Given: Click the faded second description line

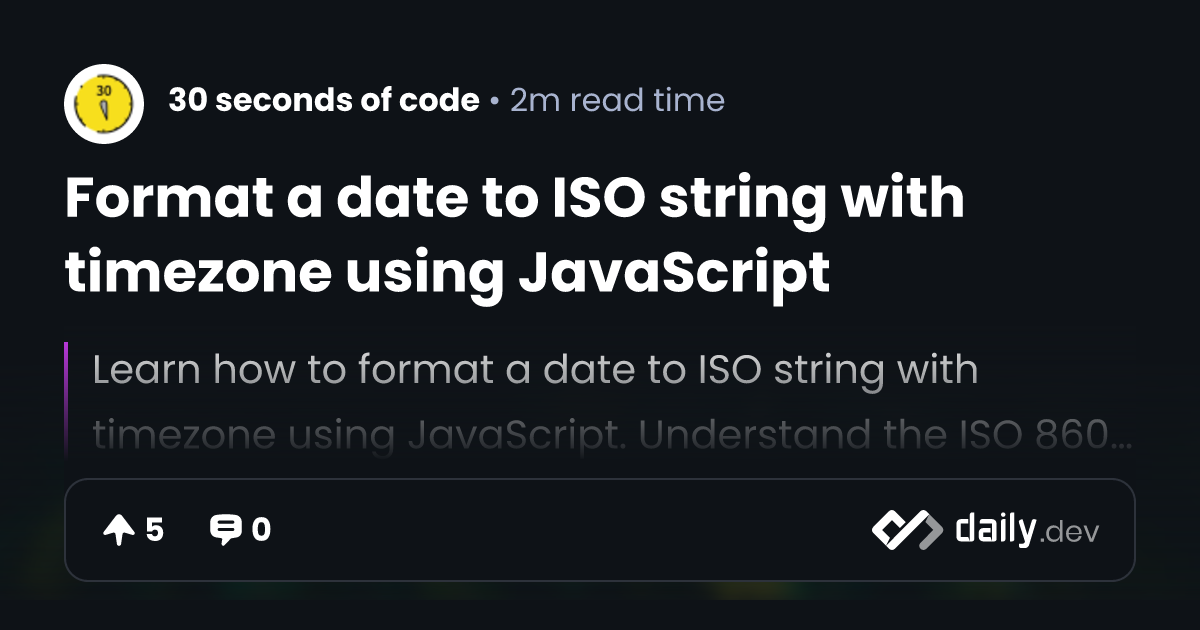Looking at the screenshot, I should [612, 436].
